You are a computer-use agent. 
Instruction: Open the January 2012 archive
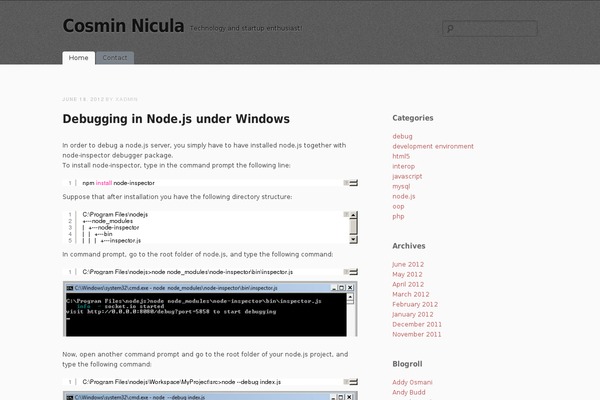tap(412, 314)
